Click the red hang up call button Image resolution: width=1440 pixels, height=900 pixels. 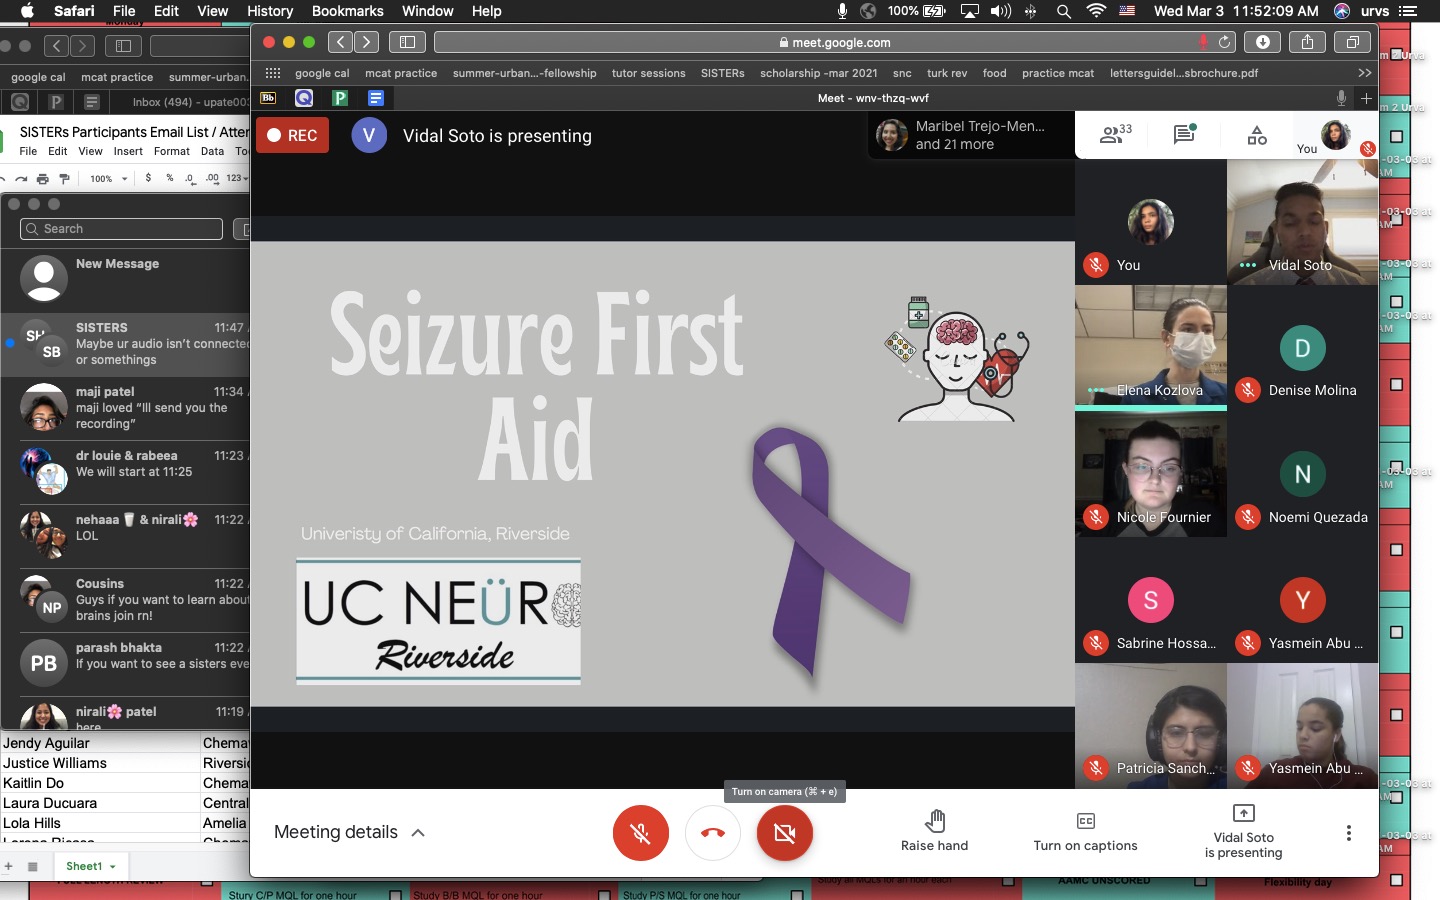click(713, 832)
